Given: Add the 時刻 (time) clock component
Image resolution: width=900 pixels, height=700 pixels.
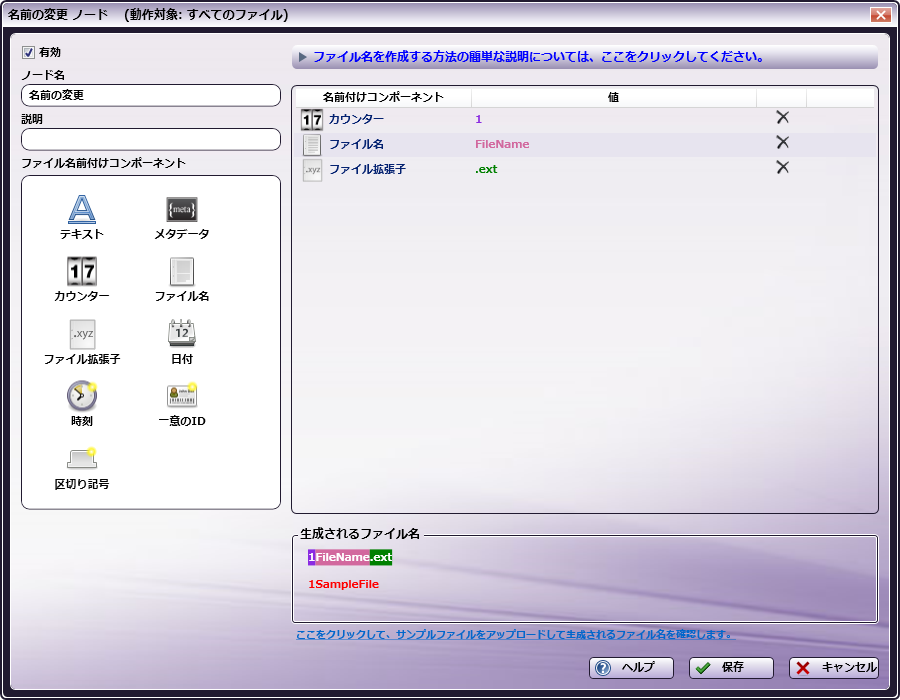Looking at the screenshot, I should [82, 395].
